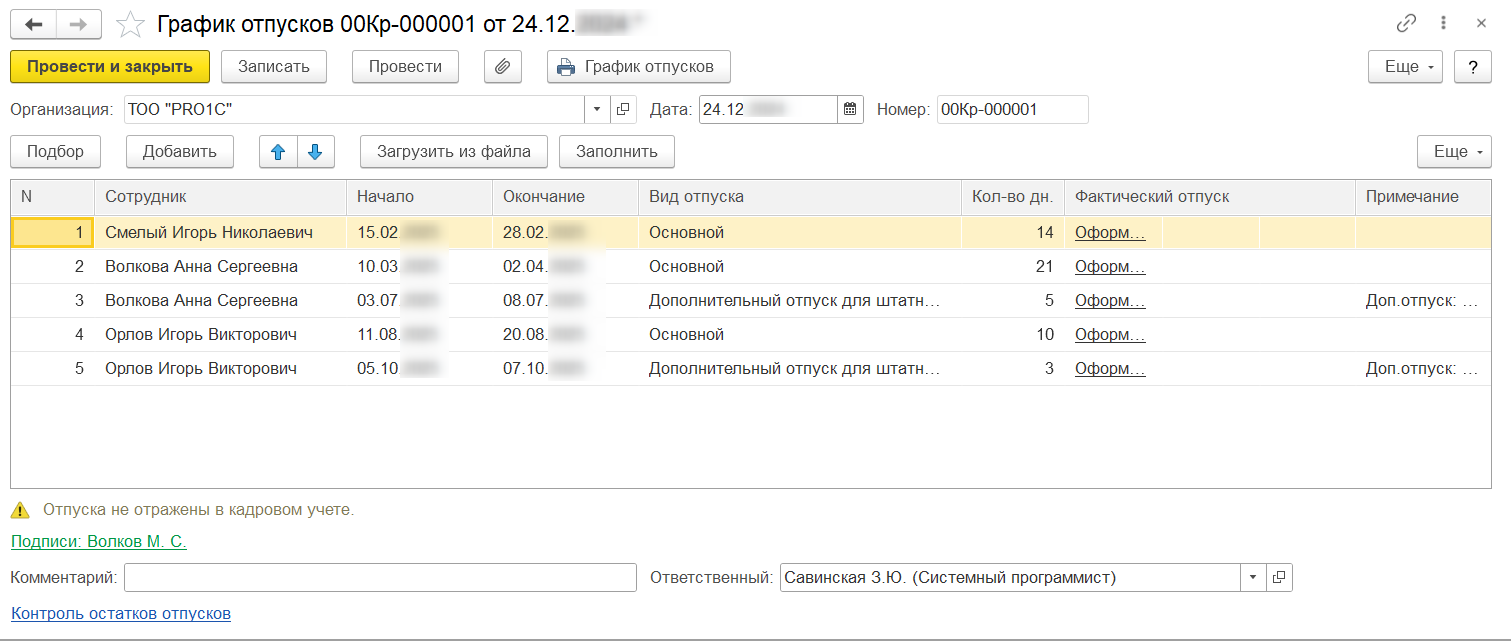Click Оформ… link in row 5
Viewport: 1511px width, 641px height.
(x=1110, y=369)
